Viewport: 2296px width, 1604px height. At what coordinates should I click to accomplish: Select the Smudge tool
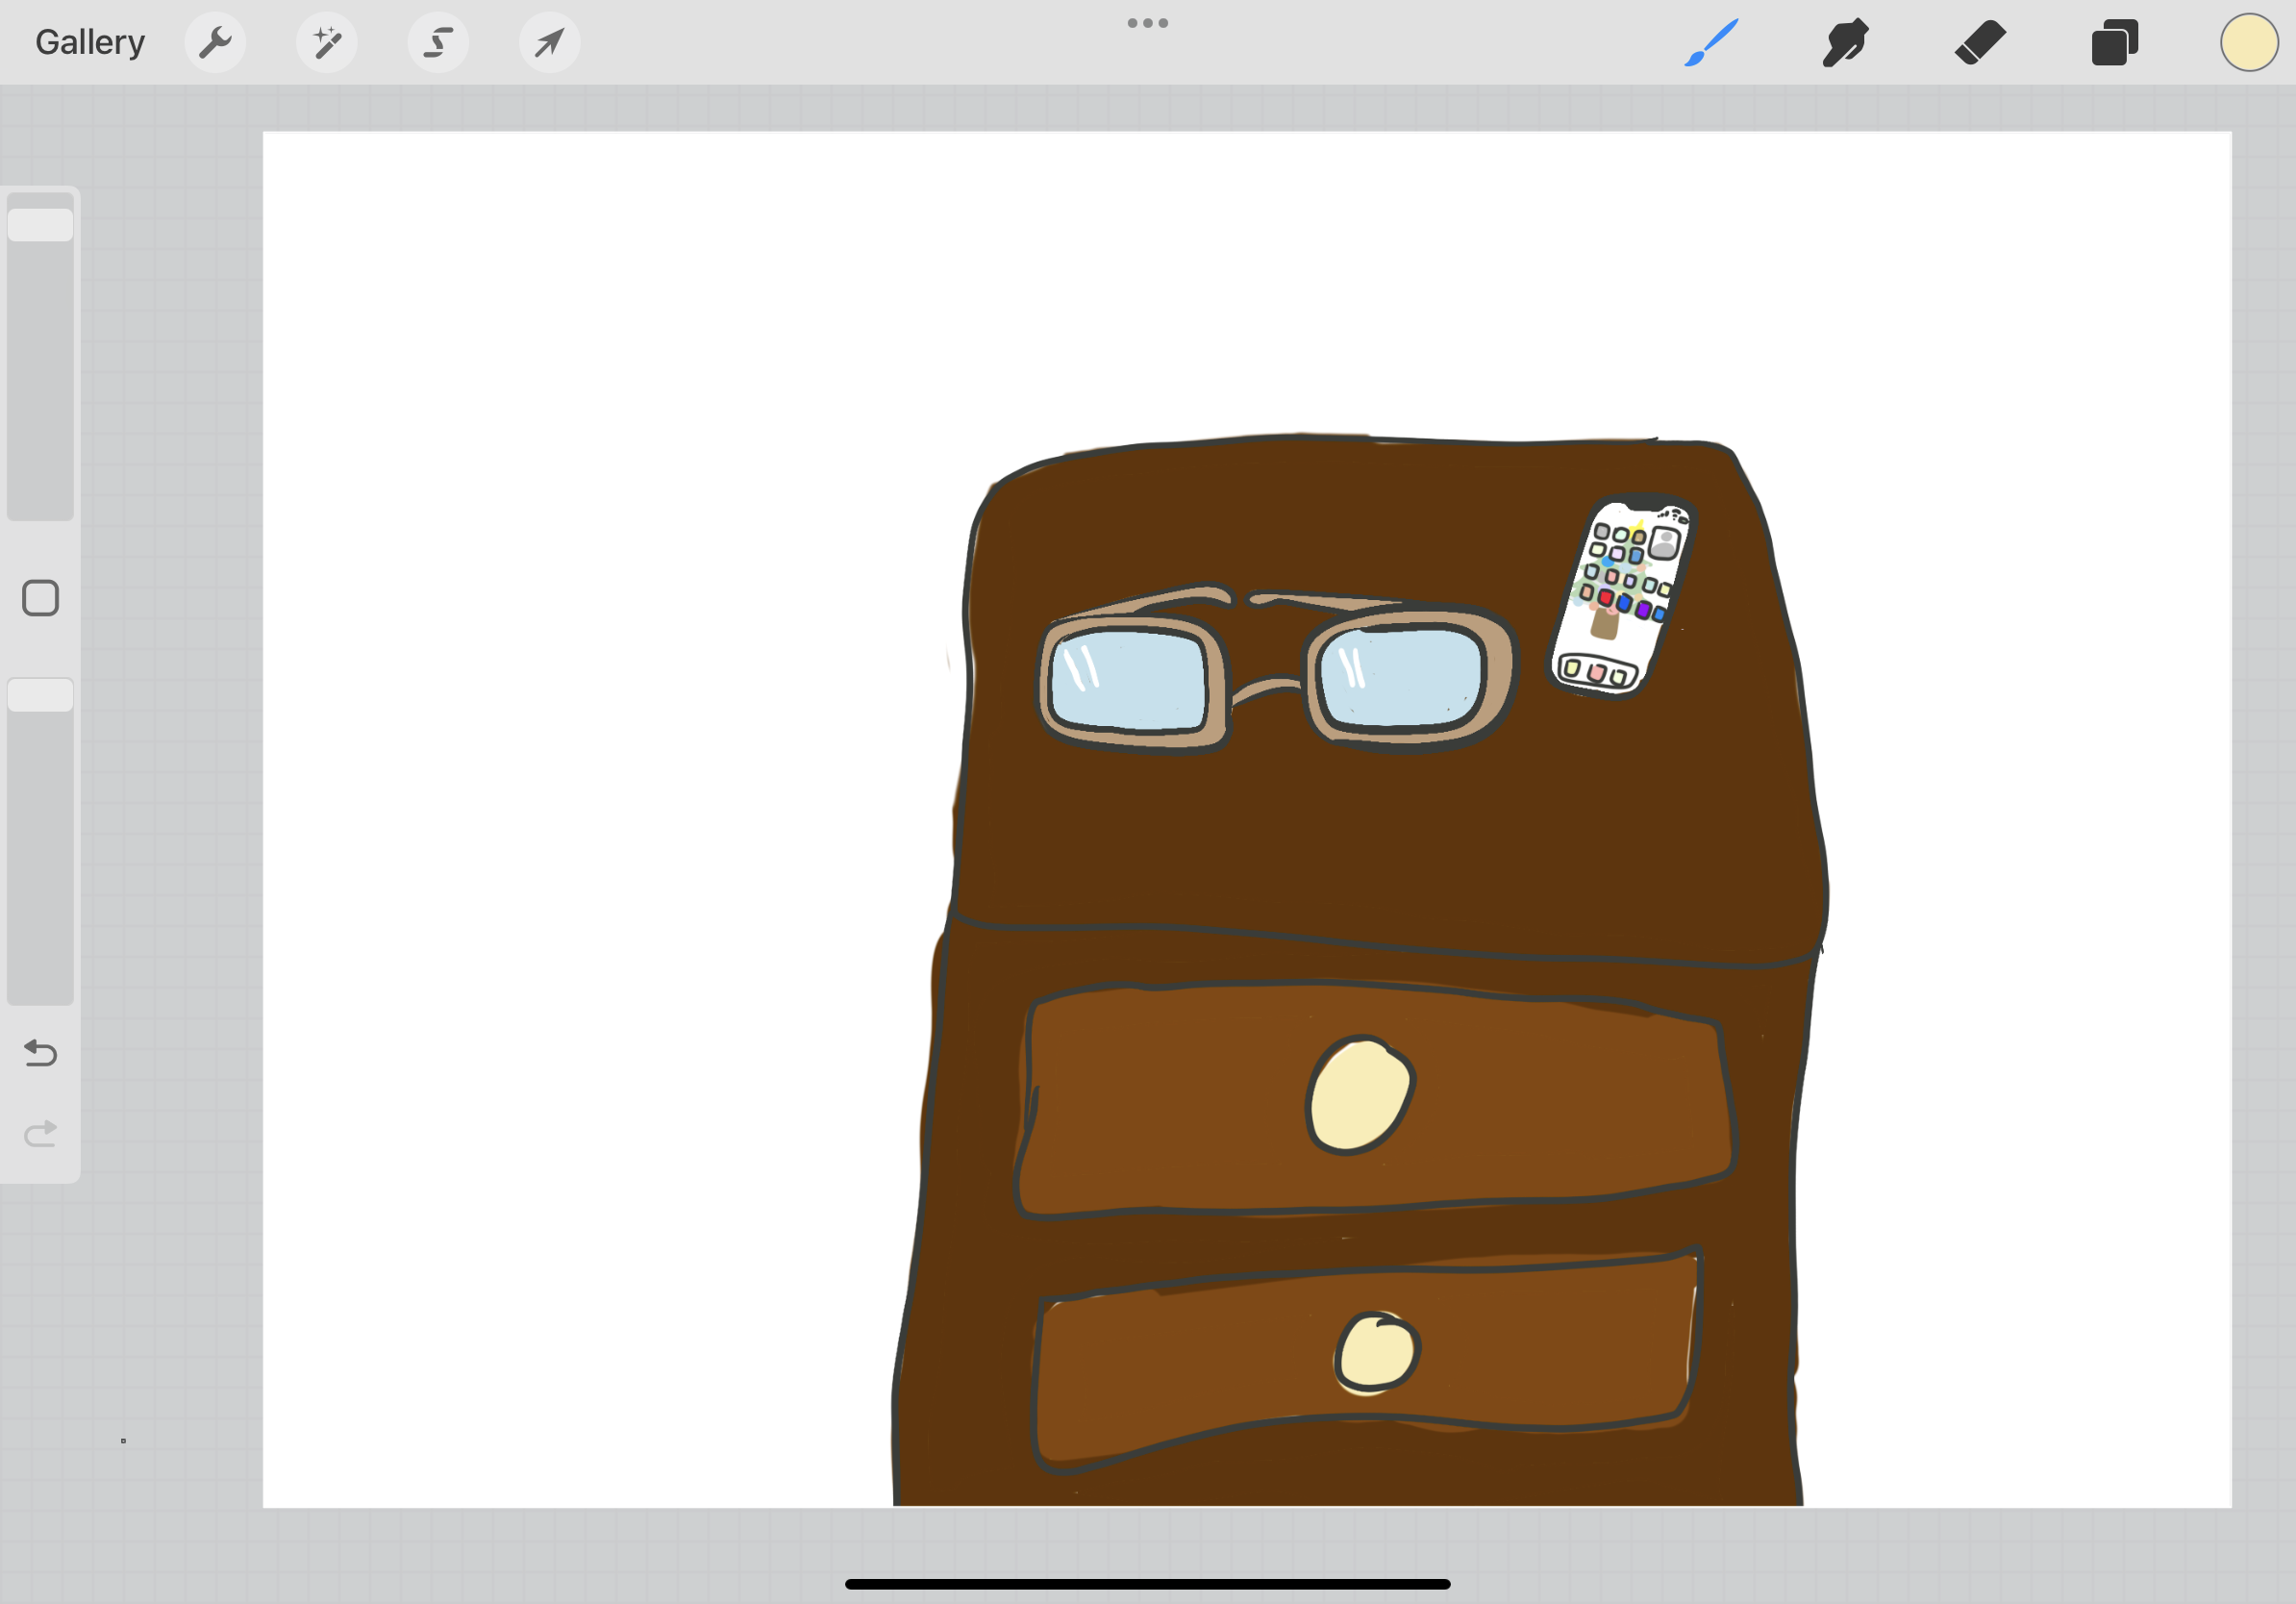click(x=1845, y=42)
